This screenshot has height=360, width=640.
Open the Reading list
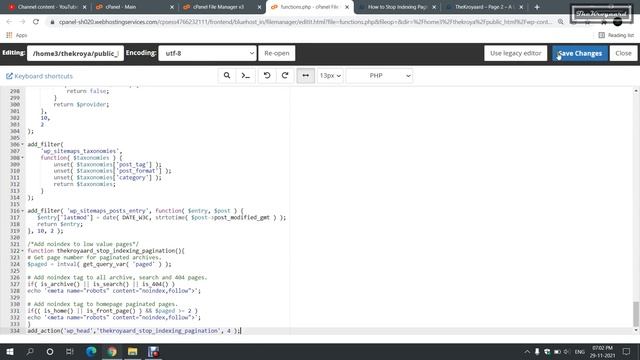[616, 36]
